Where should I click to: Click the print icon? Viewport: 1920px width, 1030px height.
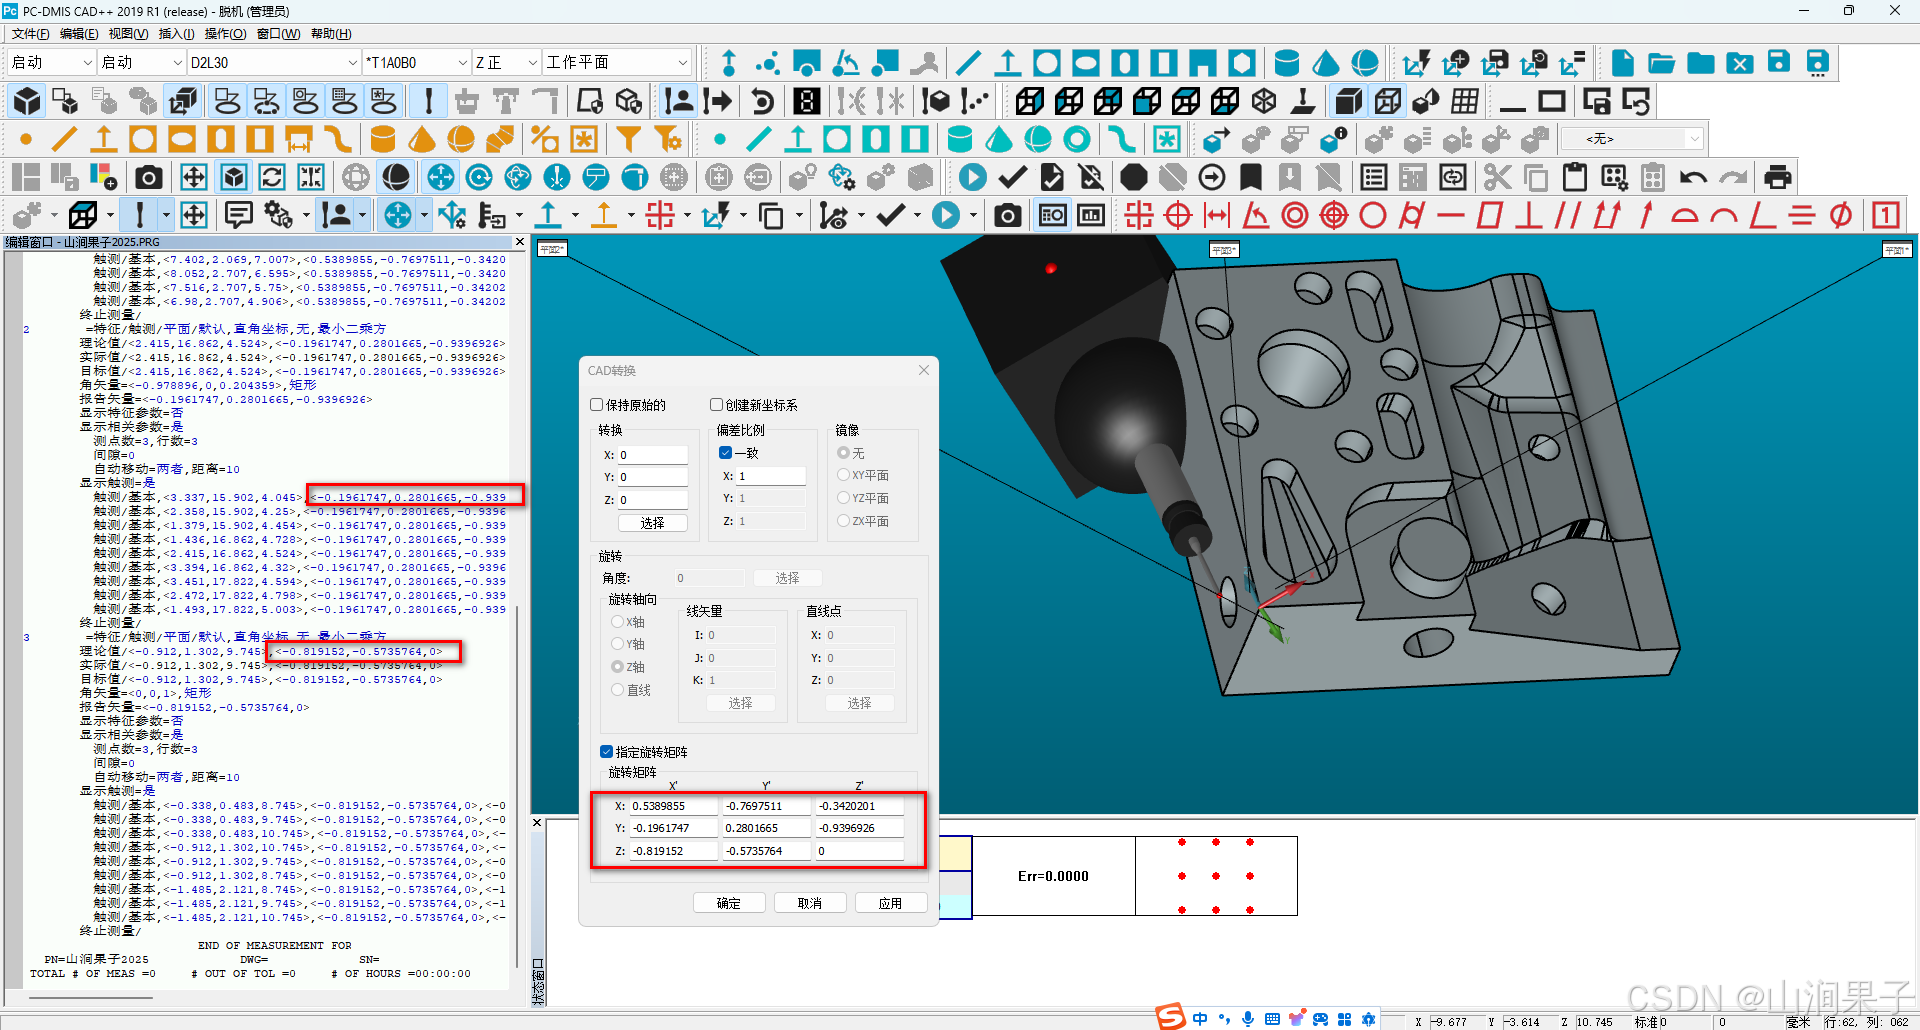click(x=1777, y=178)
